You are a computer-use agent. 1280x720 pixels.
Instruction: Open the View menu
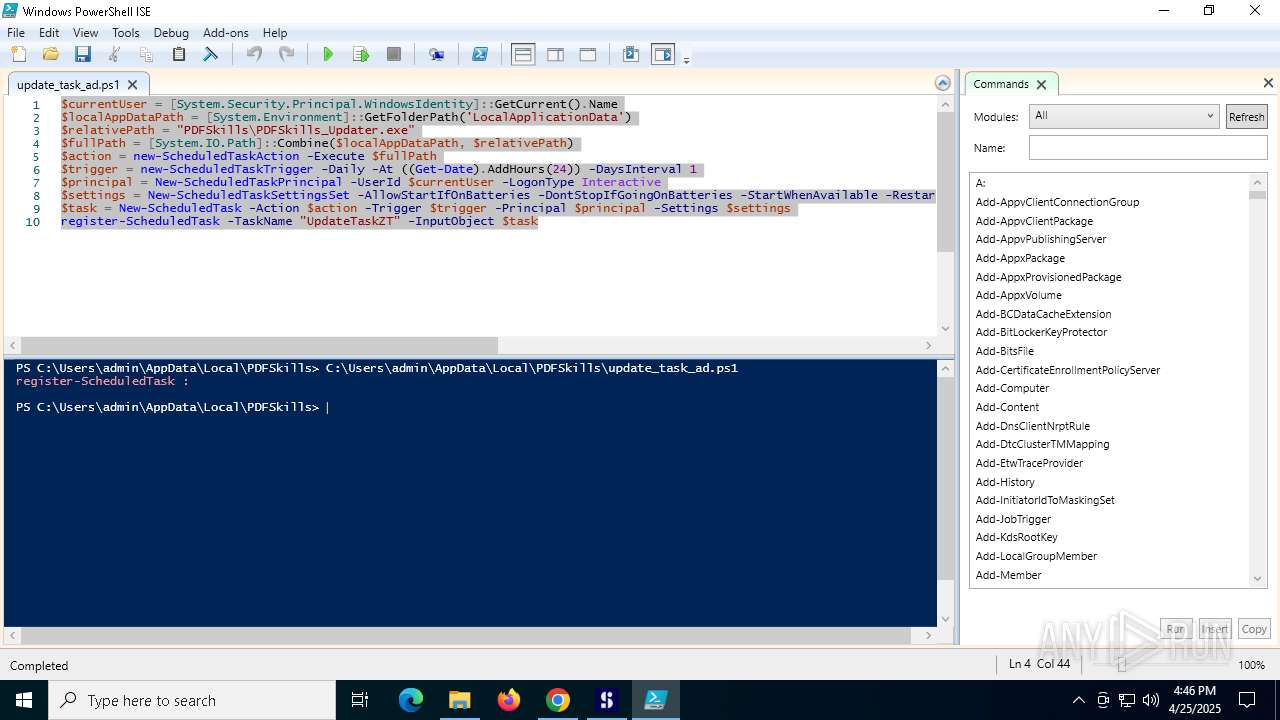(x=86, y=33)
